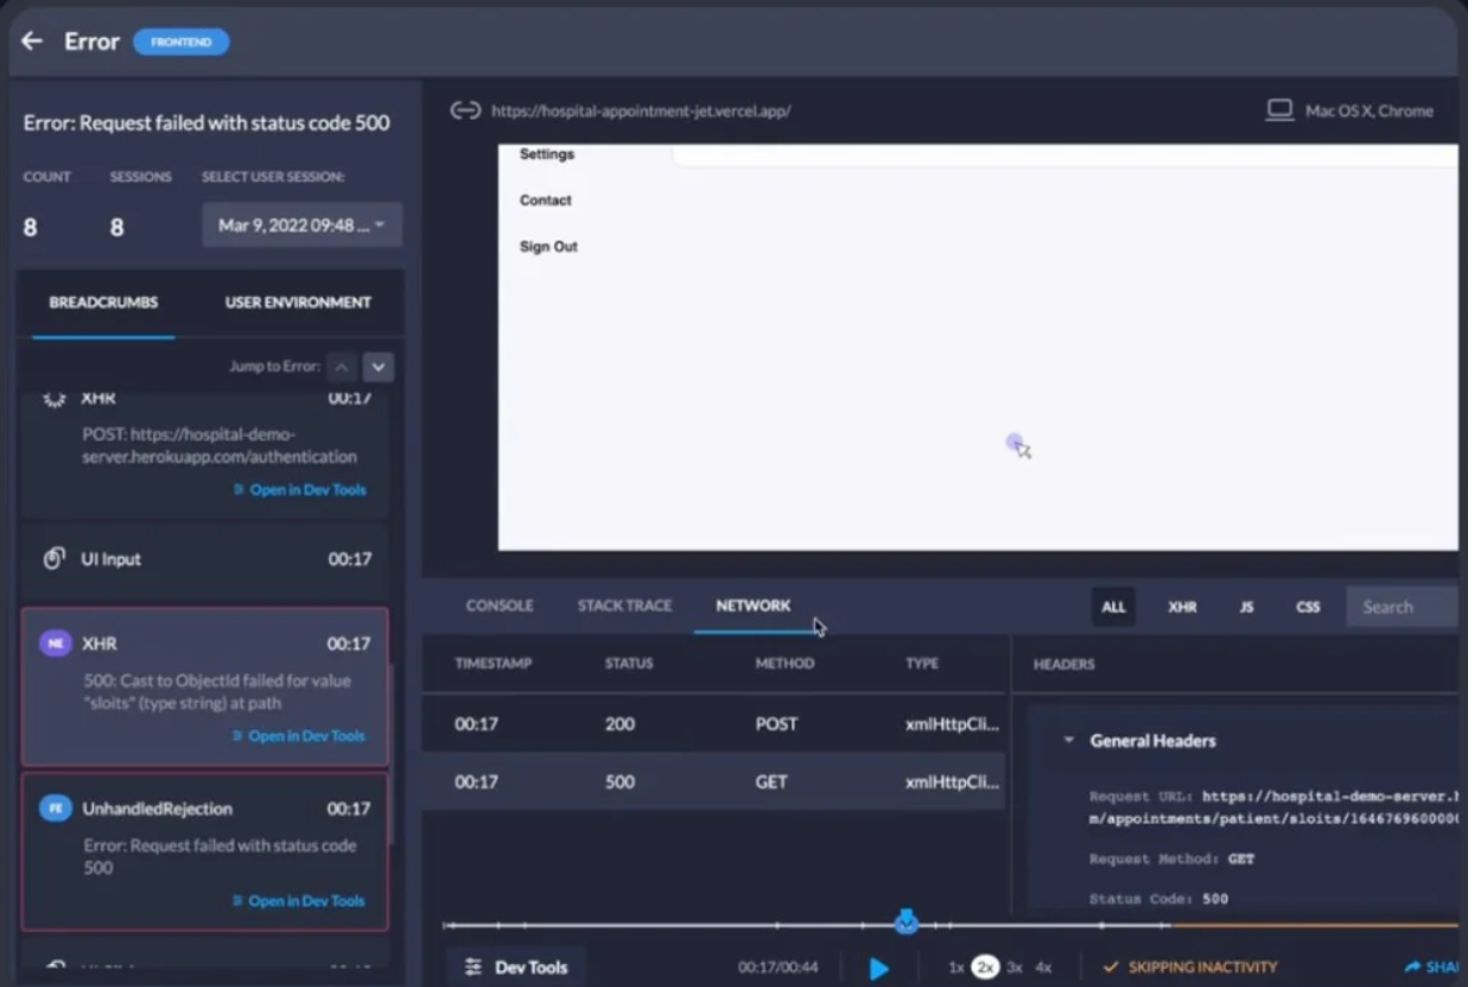Image resolution: width=1480 pixels, height=987 pixels.
Task: Toggle the CSS filter in the network panel
Action: [1308, 606]
